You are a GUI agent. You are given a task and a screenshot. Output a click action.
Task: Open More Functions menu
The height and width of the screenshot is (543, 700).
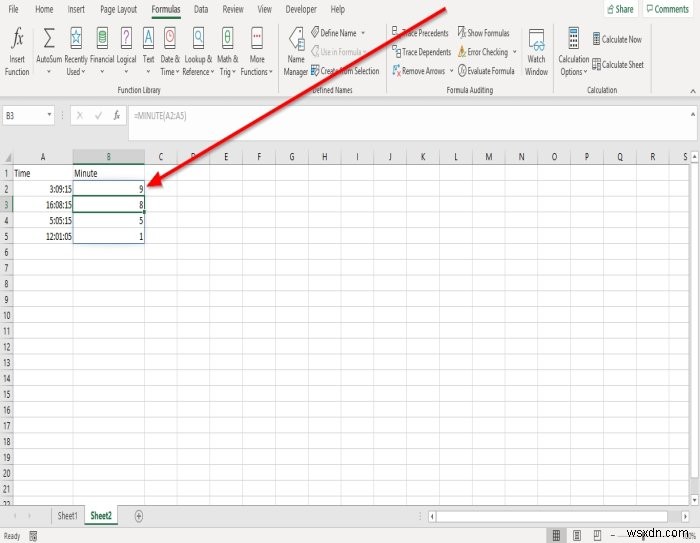[257, 51]
